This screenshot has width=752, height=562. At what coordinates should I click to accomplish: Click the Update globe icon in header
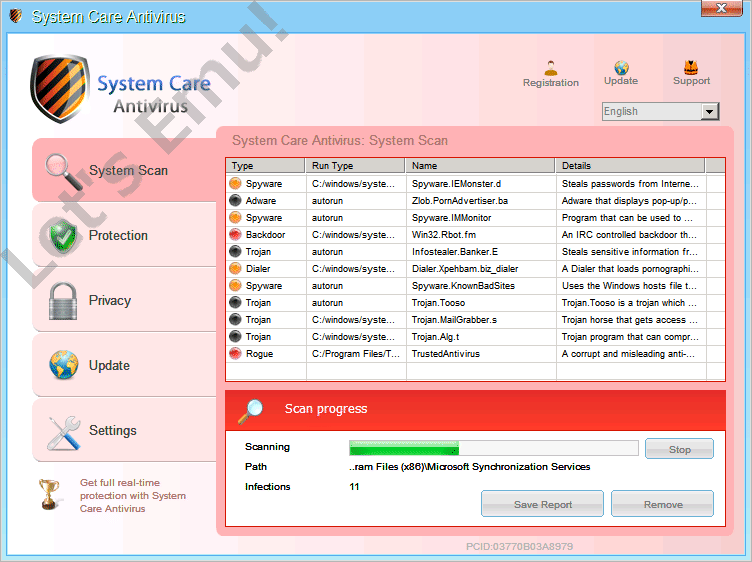pos(621,68)
